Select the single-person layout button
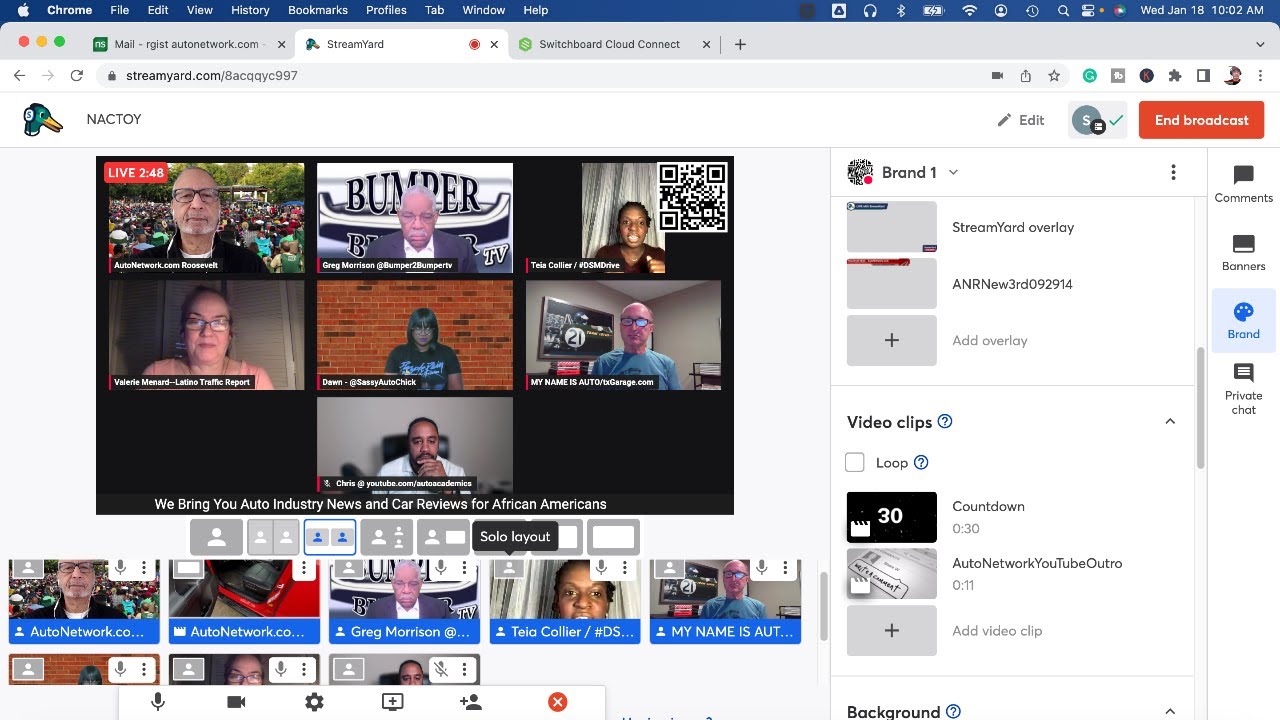The width and height of the screenshot is (1280, 720). [216, 537]
